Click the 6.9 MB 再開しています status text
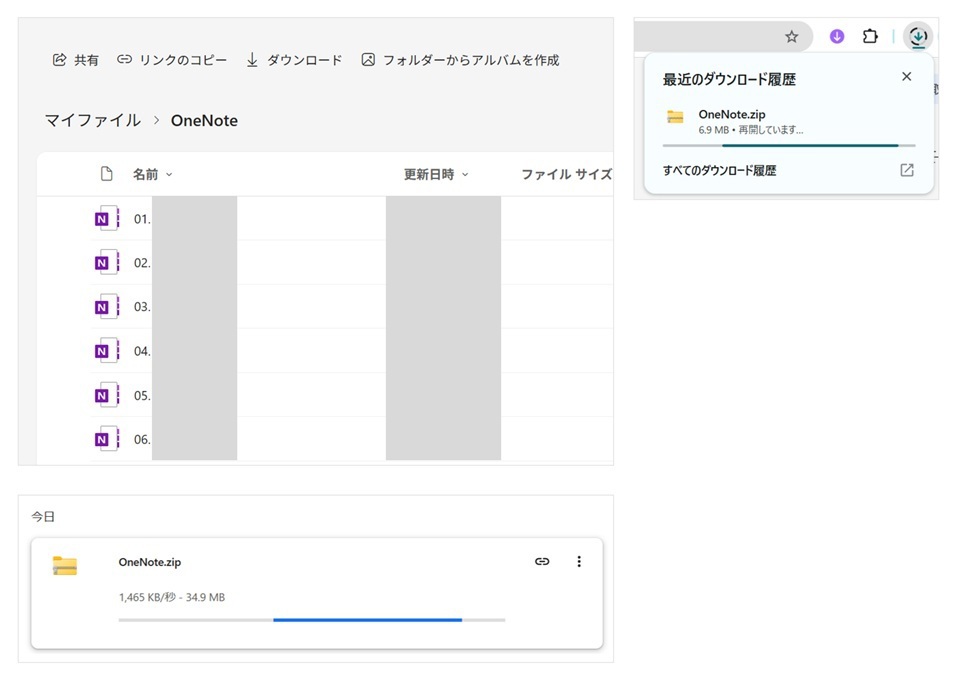The image size is (959, 684). (x=751, y=130)
